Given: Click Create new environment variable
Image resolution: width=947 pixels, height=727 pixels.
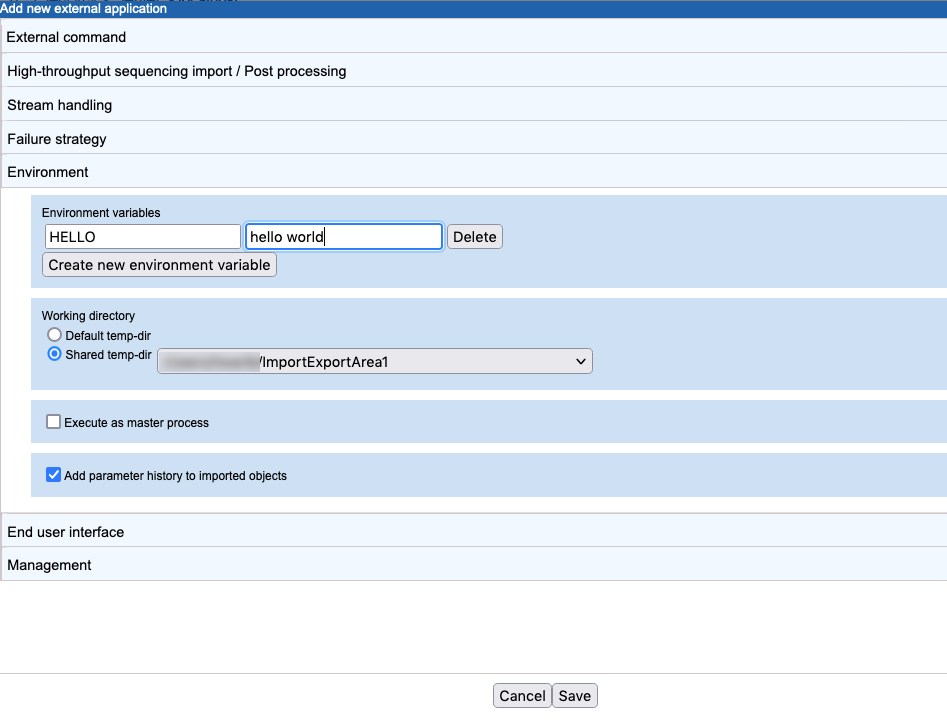Looking at the screenshot, I should click(x=160, y=265).
